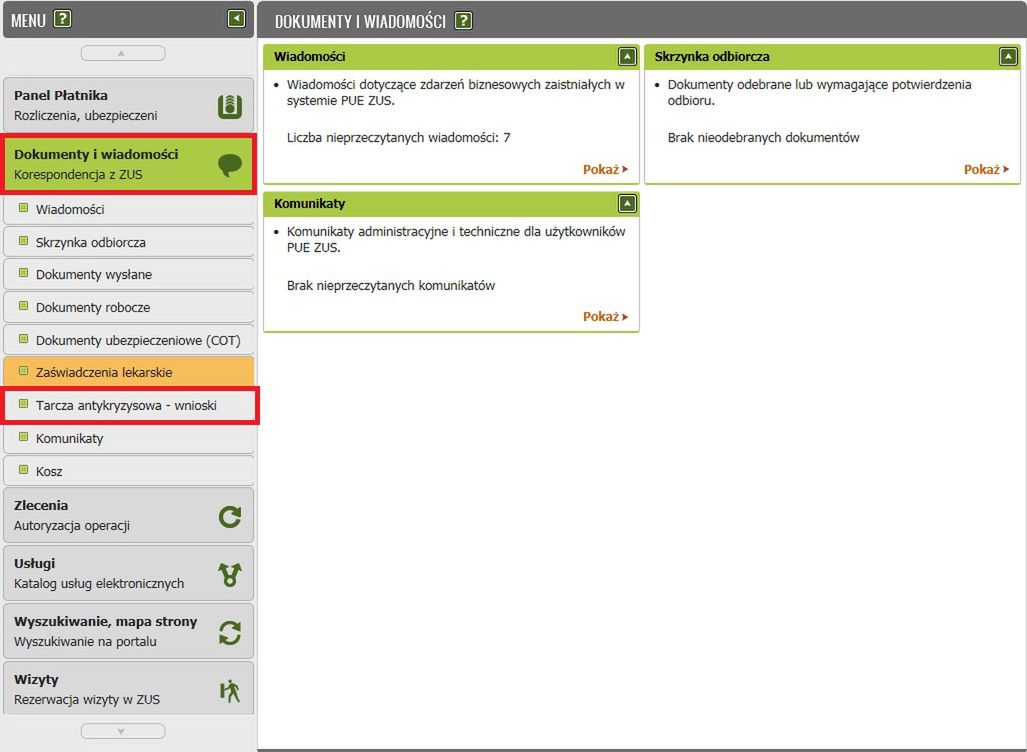Click the speech bubble icon in Dokumenty i wiadomości
Viewport: 1027px width, 752px height.
pyautogui.click(x=230, y=165)
